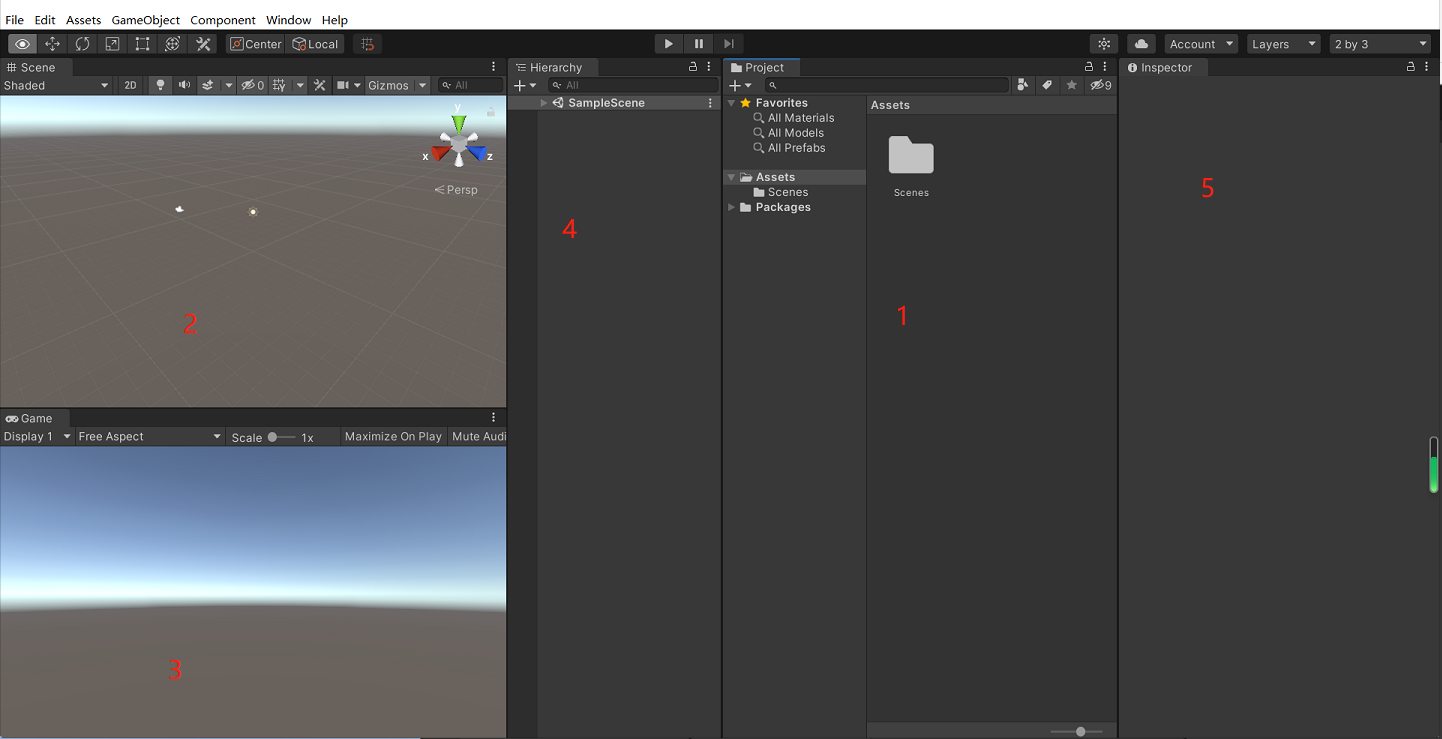1442x739 pixels.
Task: Open the File menu
Action: (15, 20)
